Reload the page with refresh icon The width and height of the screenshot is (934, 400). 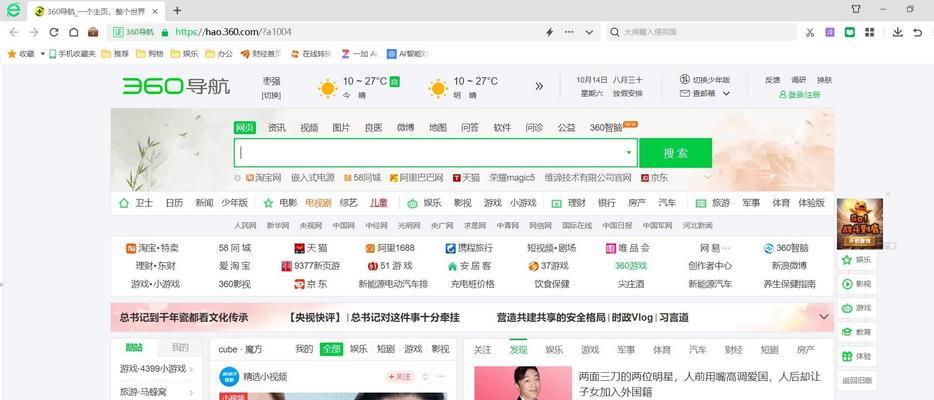point(54,32)
